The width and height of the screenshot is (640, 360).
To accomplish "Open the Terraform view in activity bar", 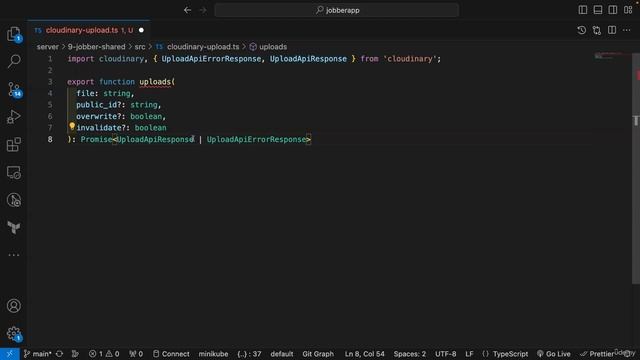I will (x=14, y=227).
